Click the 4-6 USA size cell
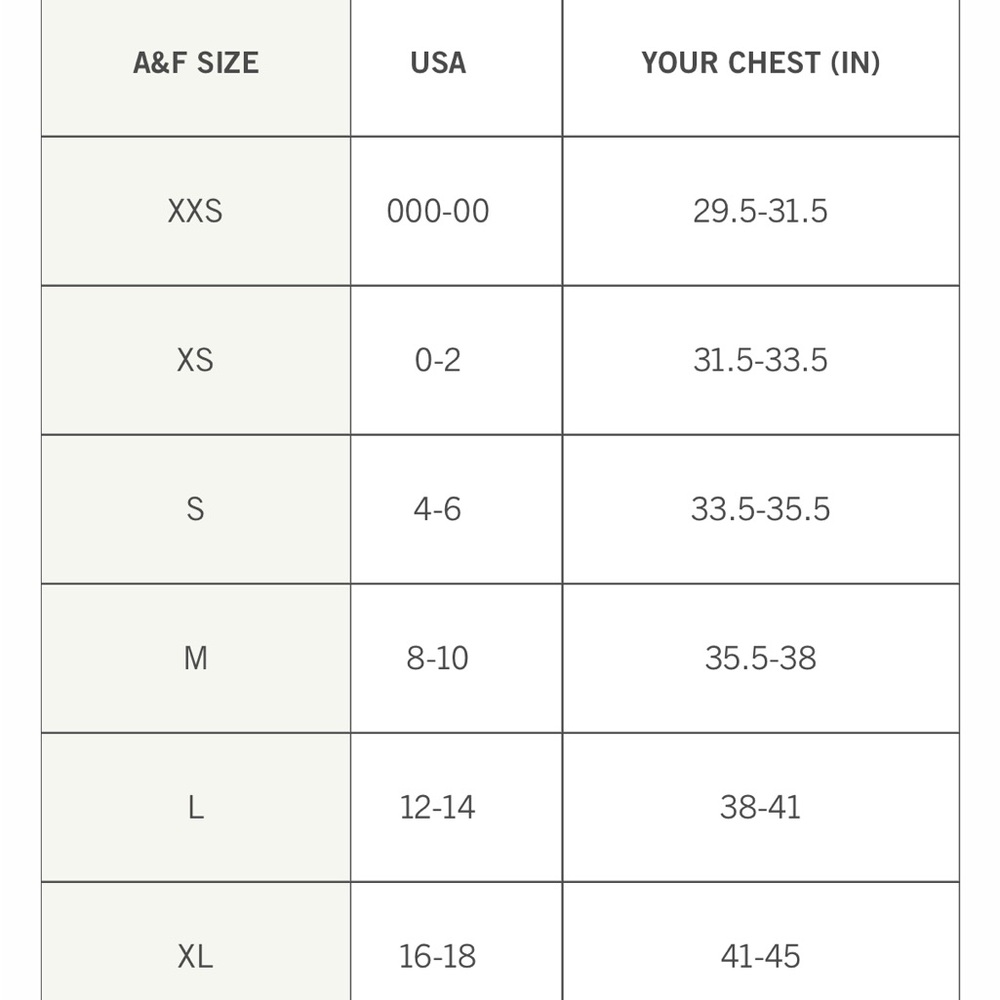Screen dimensions: 1000x1000 438,509
